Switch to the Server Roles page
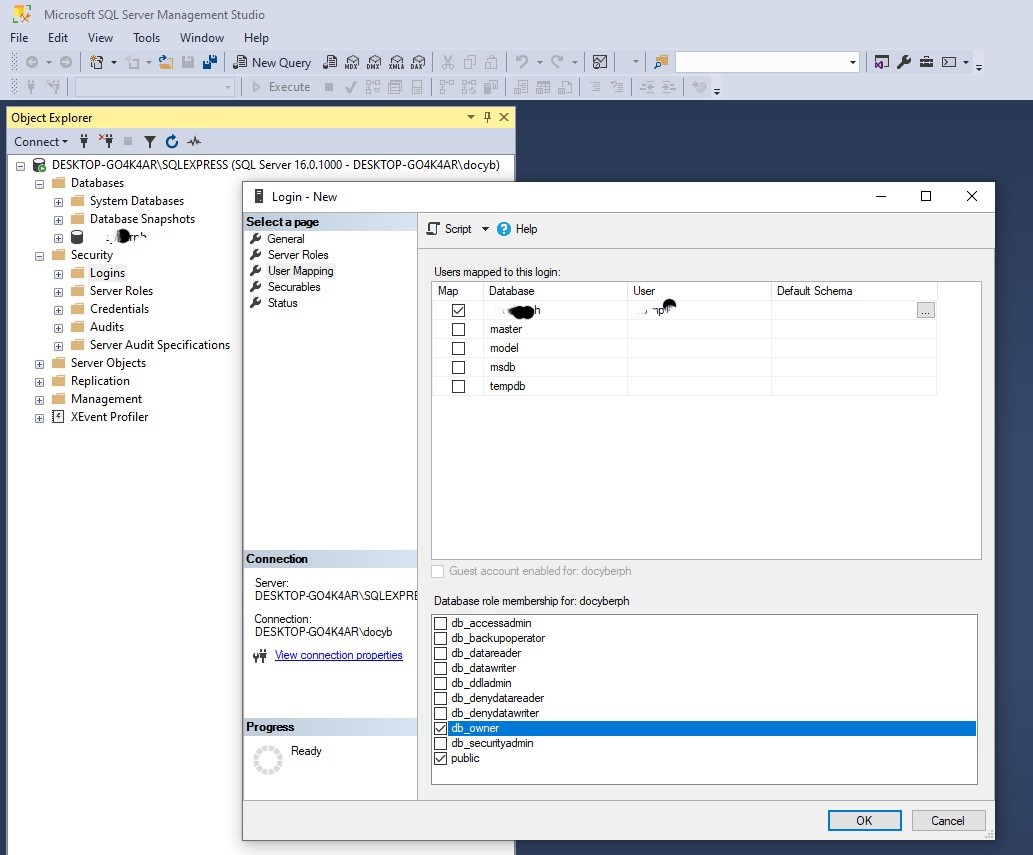 (x=297, y=254)
